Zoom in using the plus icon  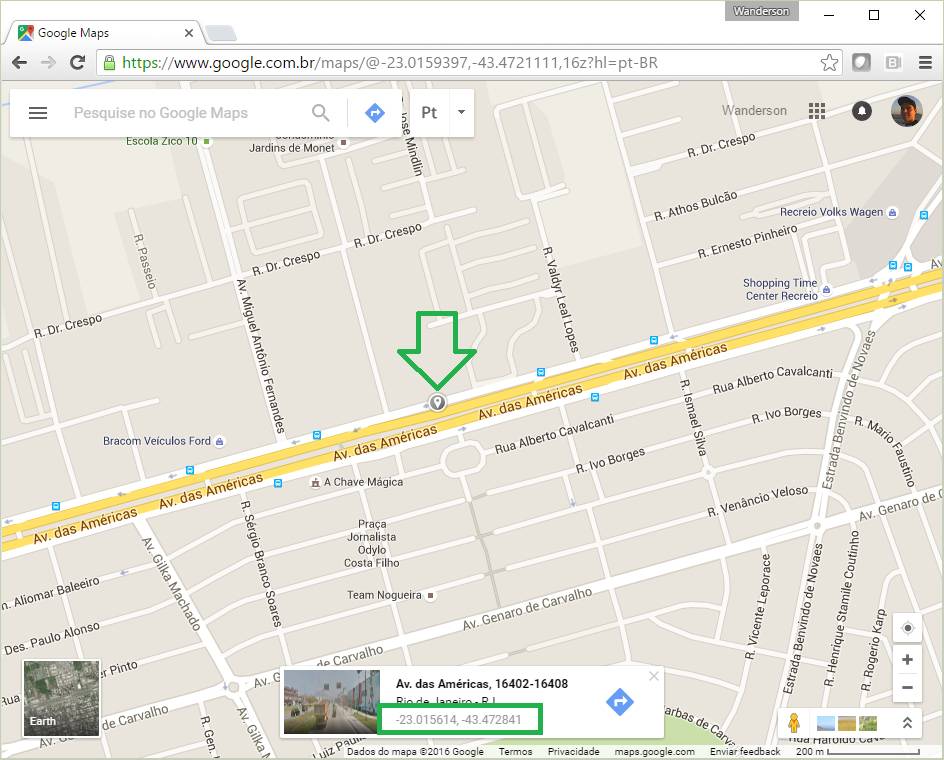[x=908, y=659]
